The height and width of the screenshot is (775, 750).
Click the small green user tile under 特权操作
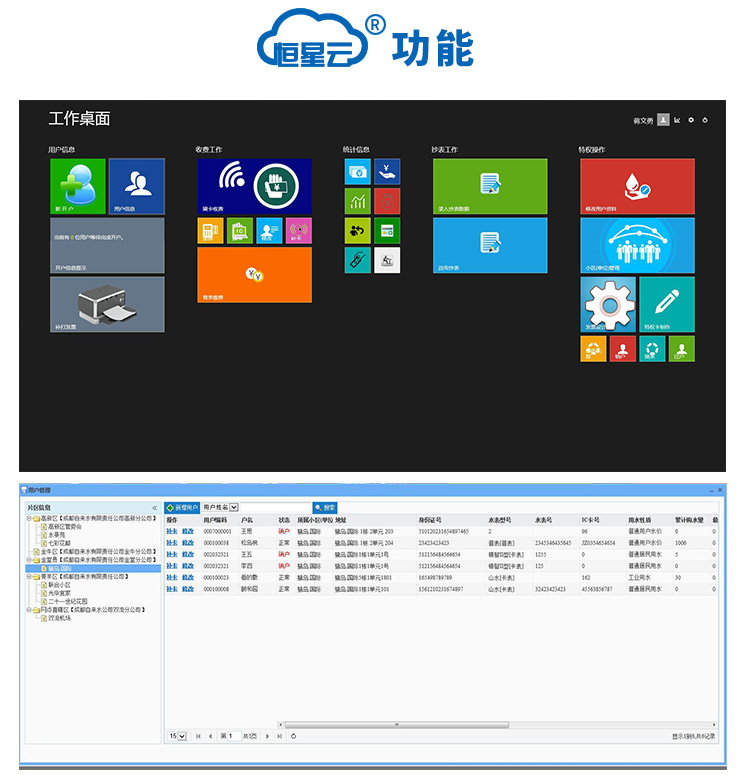[x=682, y=349]
